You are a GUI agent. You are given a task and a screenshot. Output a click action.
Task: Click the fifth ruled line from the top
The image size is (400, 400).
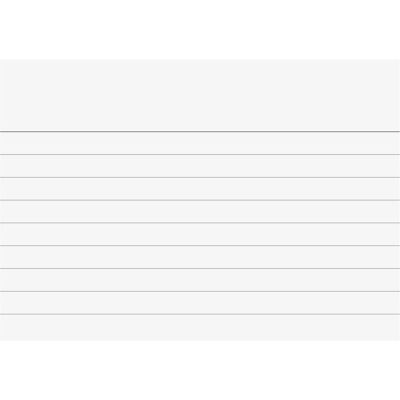200,223
